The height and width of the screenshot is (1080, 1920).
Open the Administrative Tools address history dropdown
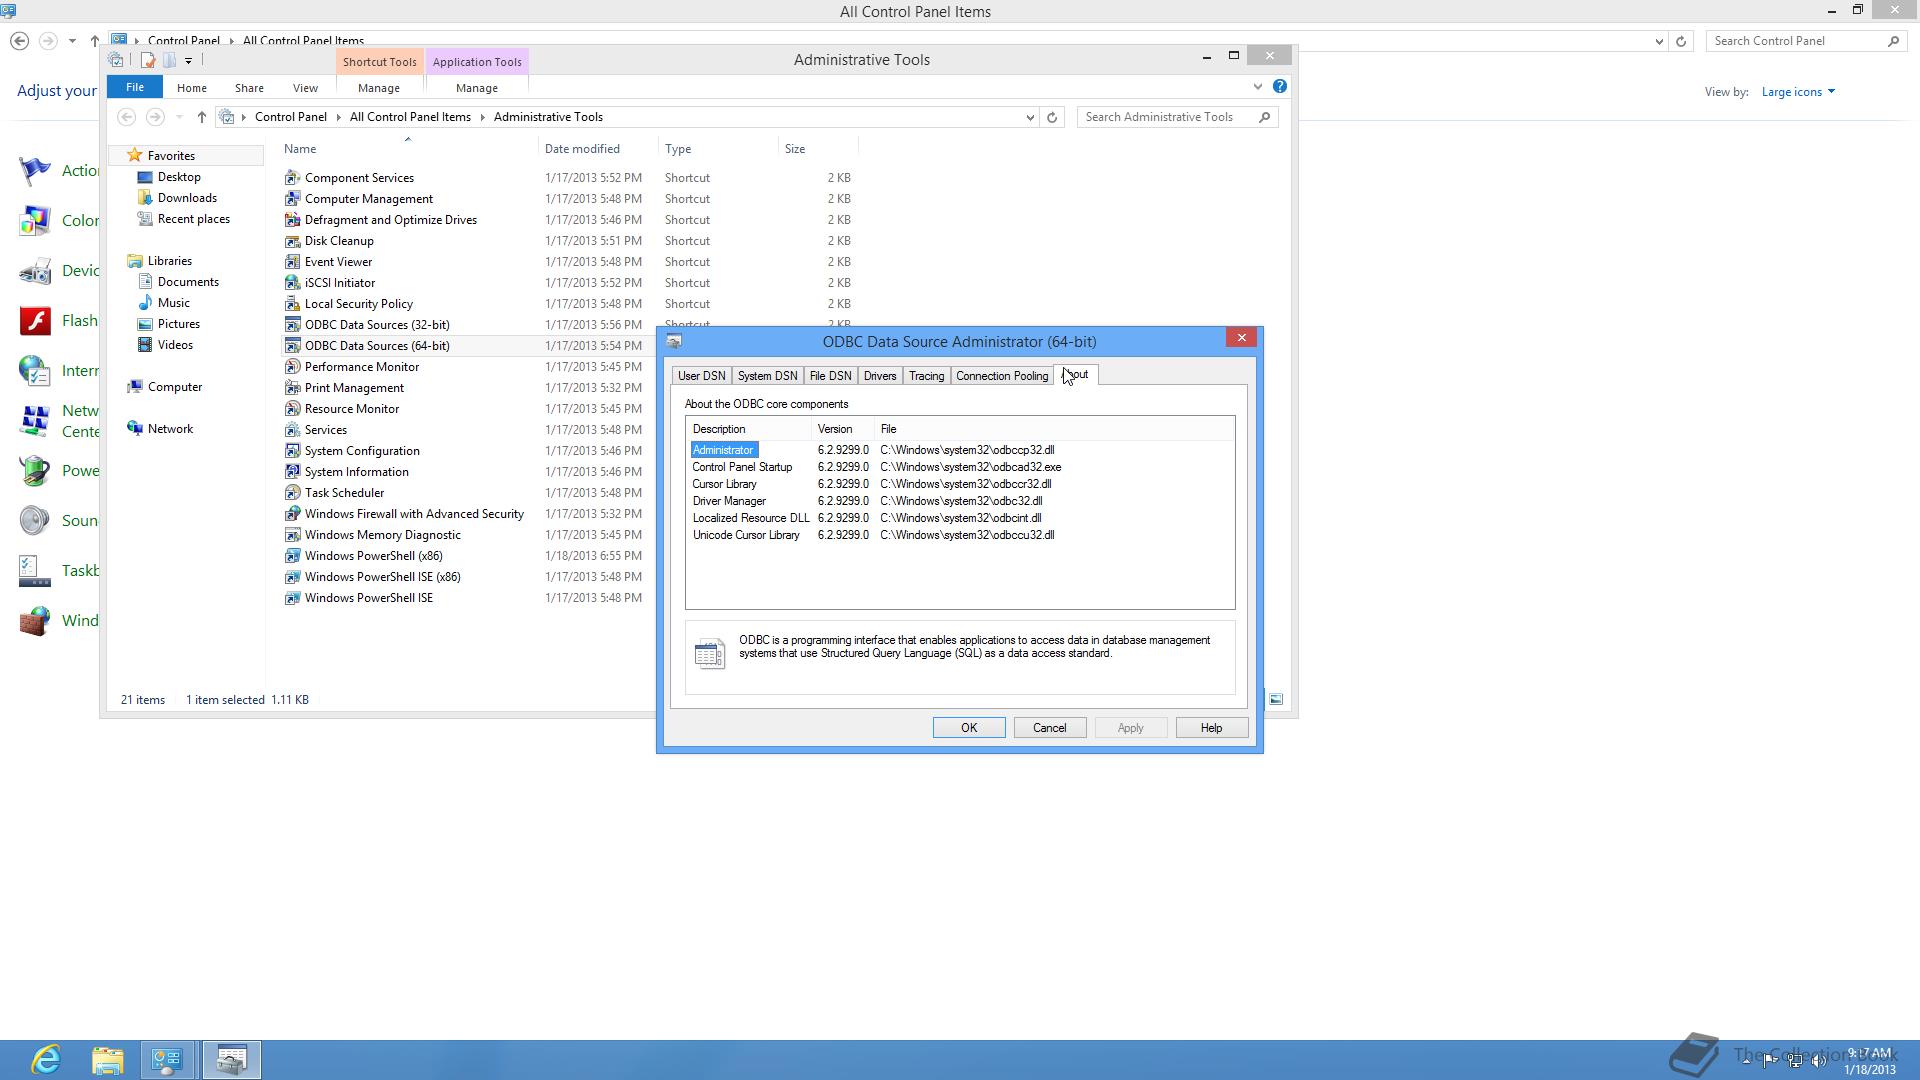(1030, 117)
